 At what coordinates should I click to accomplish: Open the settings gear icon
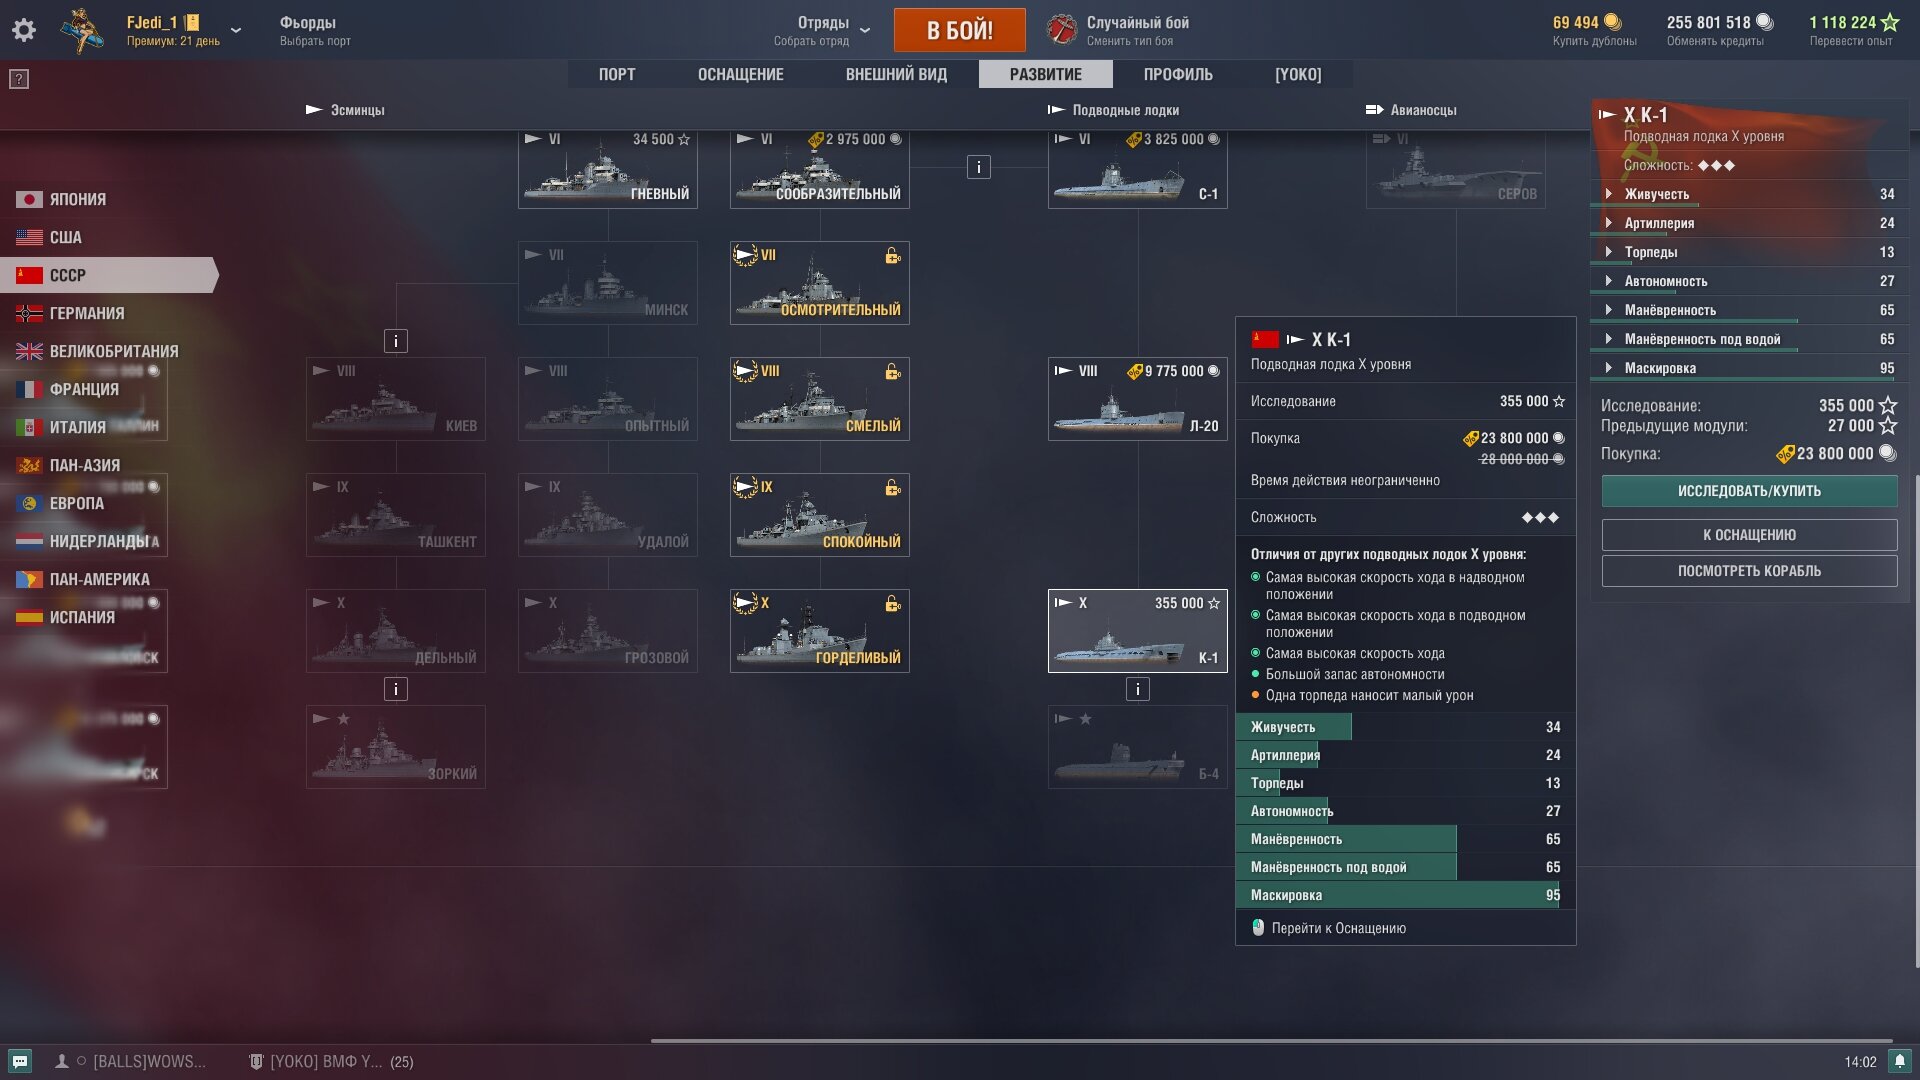coord(24,30)
